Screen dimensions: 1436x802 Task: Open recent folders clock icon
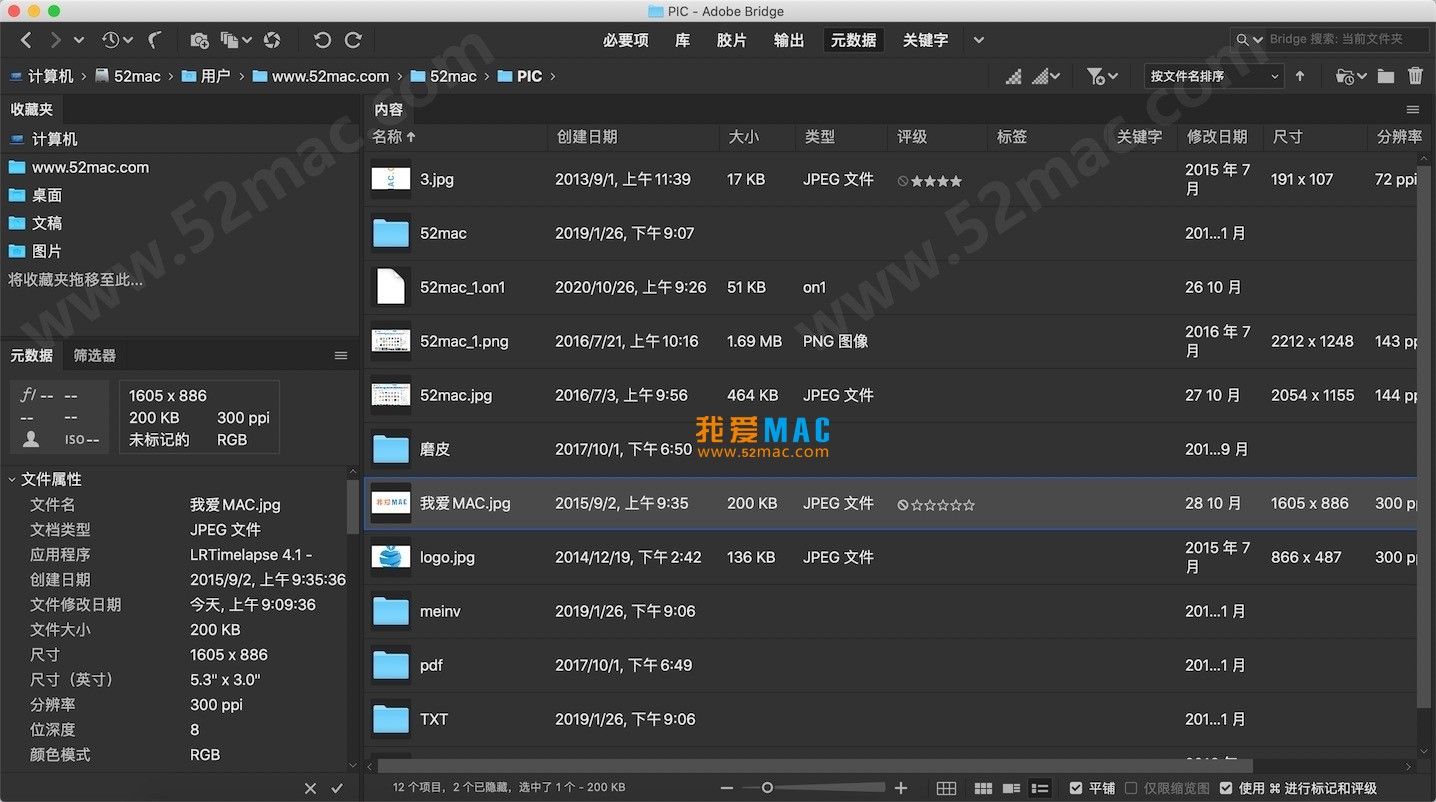point(1350,76)
